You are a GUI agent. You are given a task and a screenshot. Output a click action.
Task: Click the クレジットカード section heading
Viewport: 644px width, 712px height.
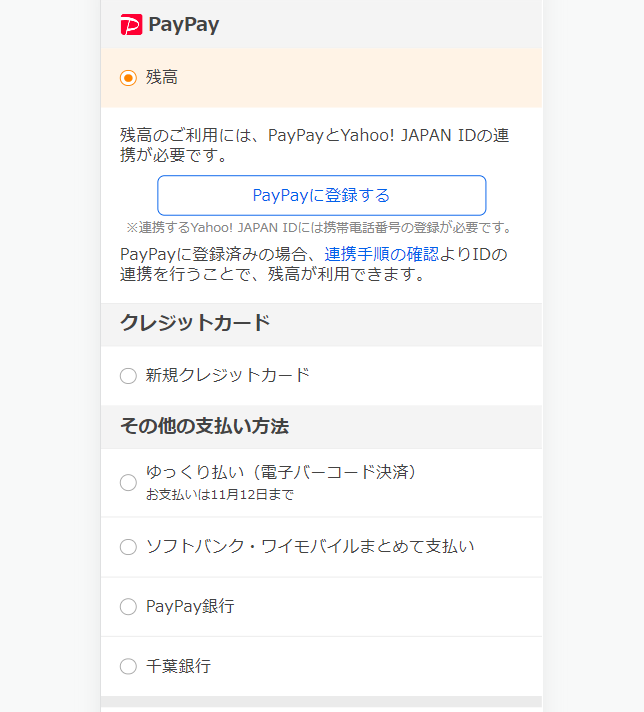tap(195, 323)
